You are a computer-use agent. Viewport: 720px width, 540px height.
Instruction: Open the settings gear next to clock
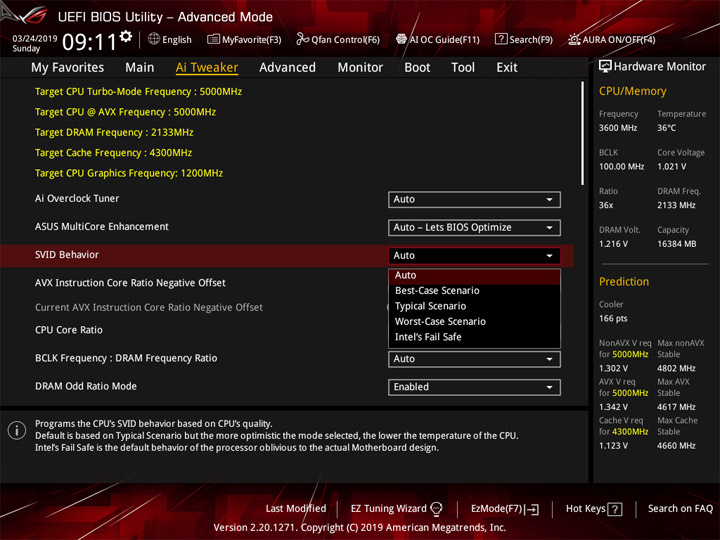click(x=126, y=36)
